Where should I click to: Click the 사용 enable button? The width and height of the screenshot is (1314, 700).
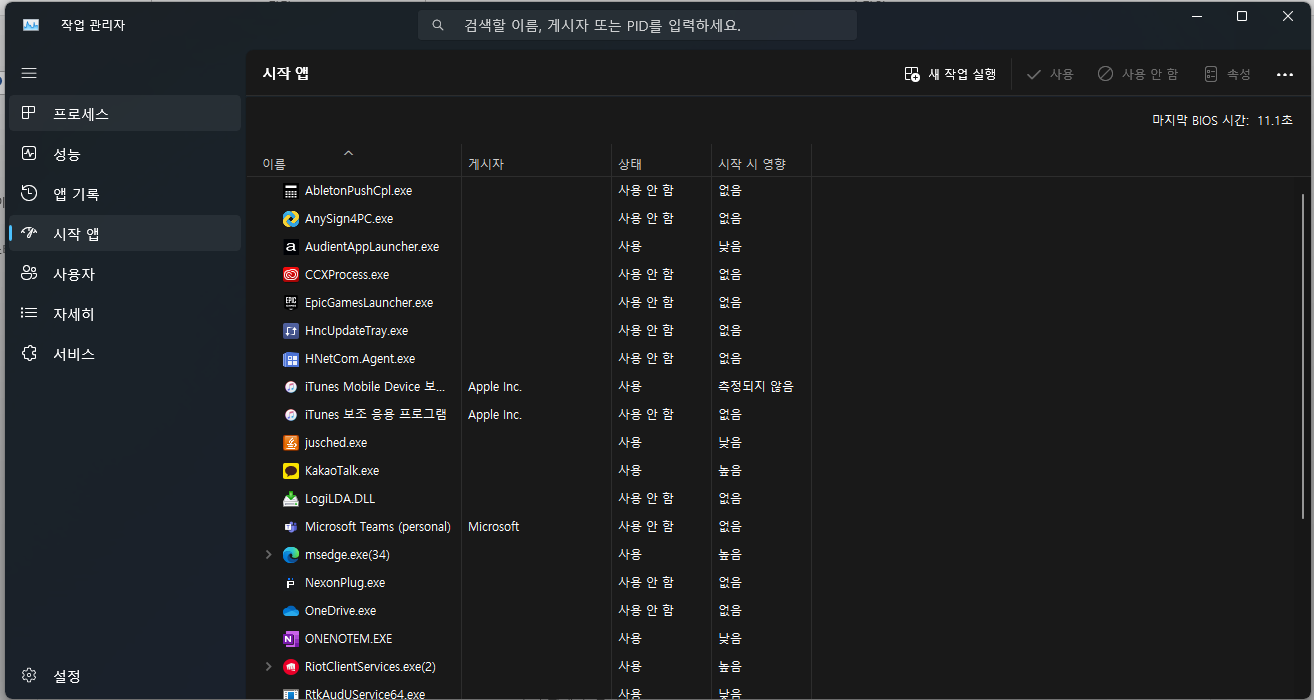coord(1050,74)
